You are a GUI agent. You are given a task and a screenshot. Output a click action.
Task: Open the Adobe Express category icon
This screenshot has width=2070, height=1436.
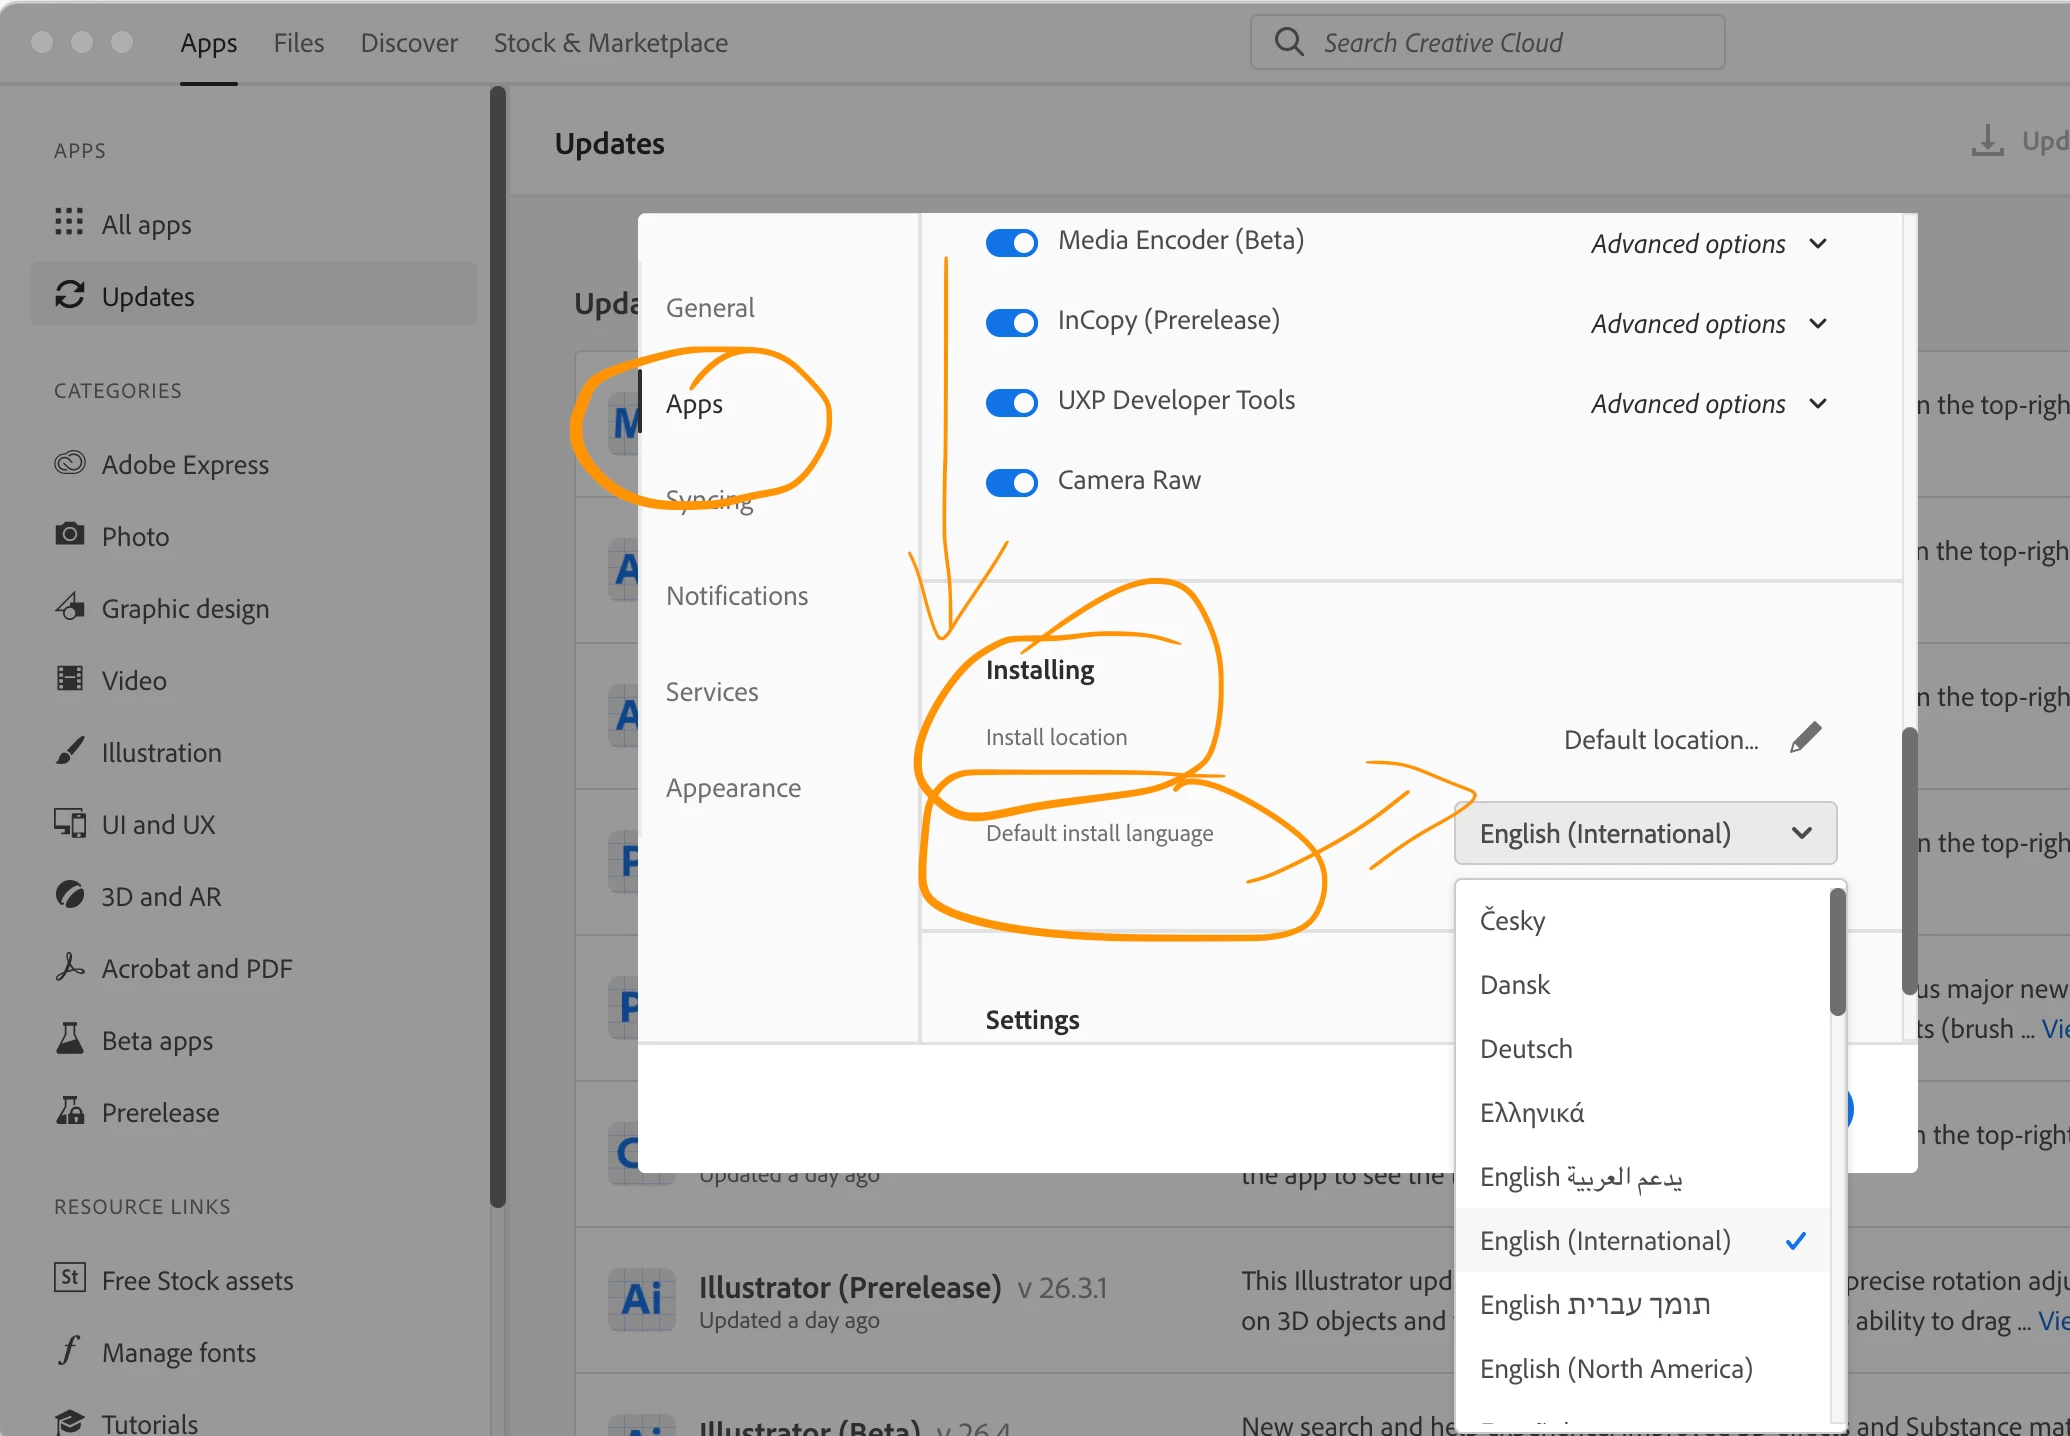pos(69,463)
